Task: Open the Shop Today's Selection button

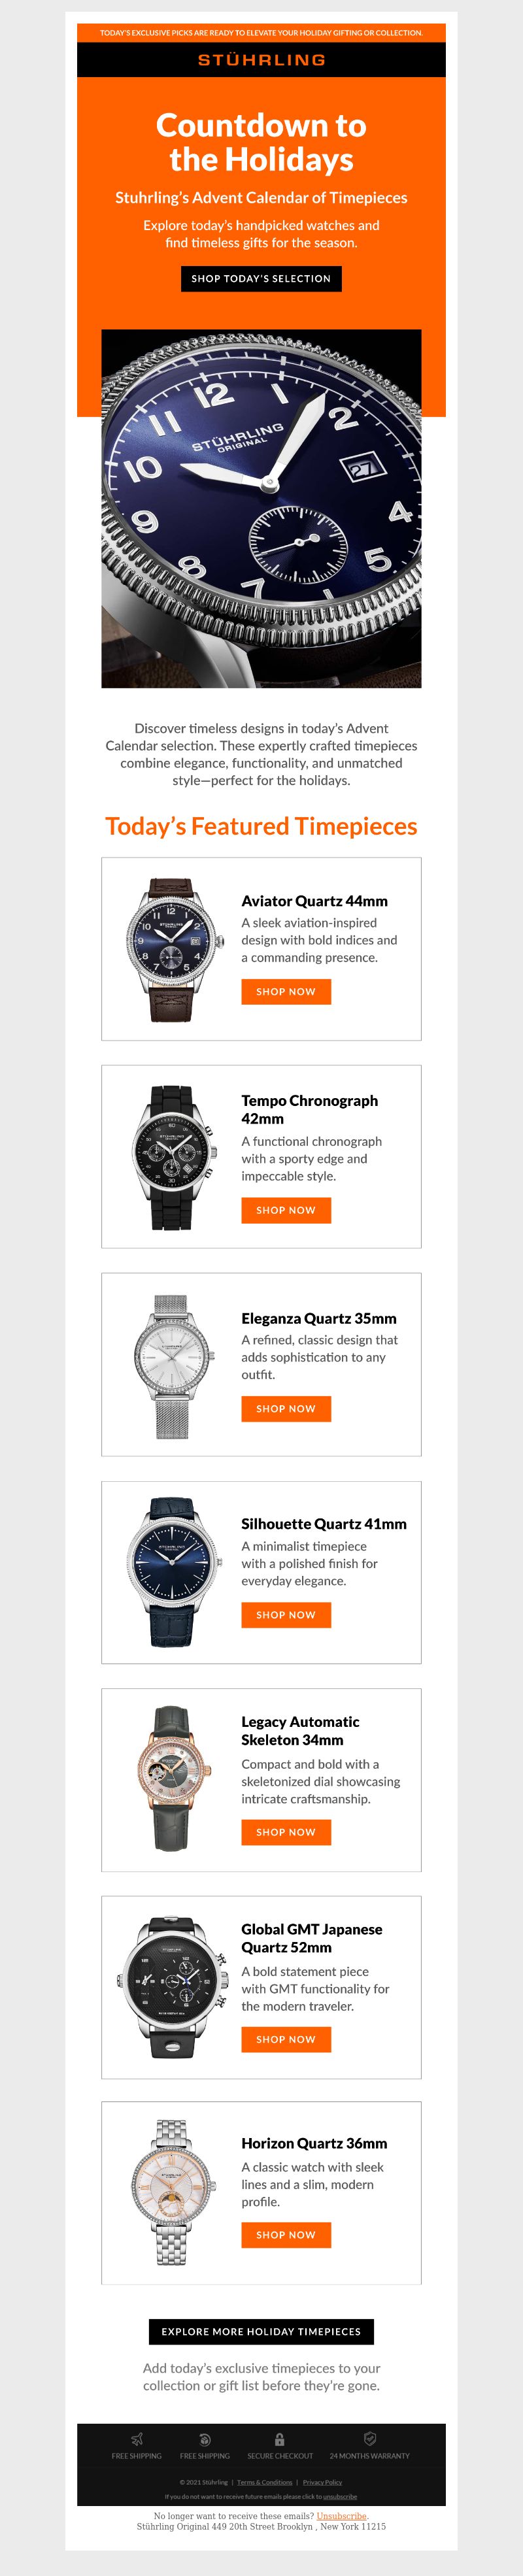Action: pyautogui.click(x=261, y=278)
